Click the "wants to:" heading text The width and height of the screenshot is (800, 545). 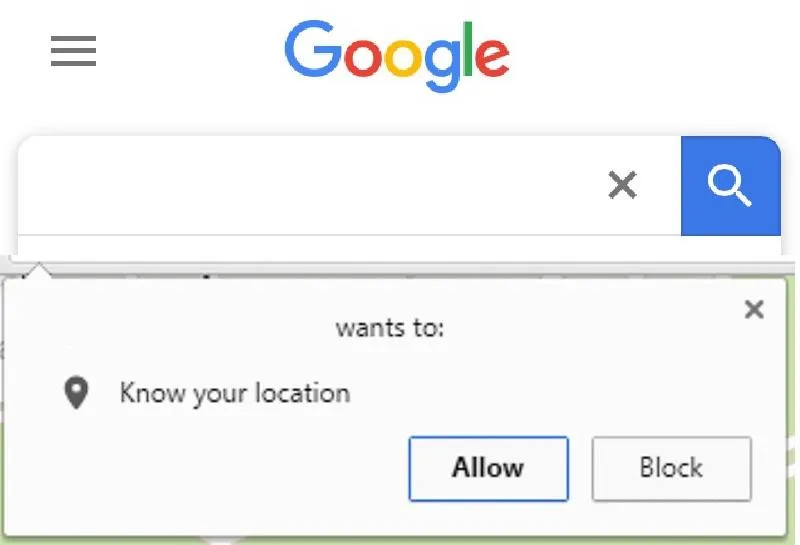coord(390,328)
